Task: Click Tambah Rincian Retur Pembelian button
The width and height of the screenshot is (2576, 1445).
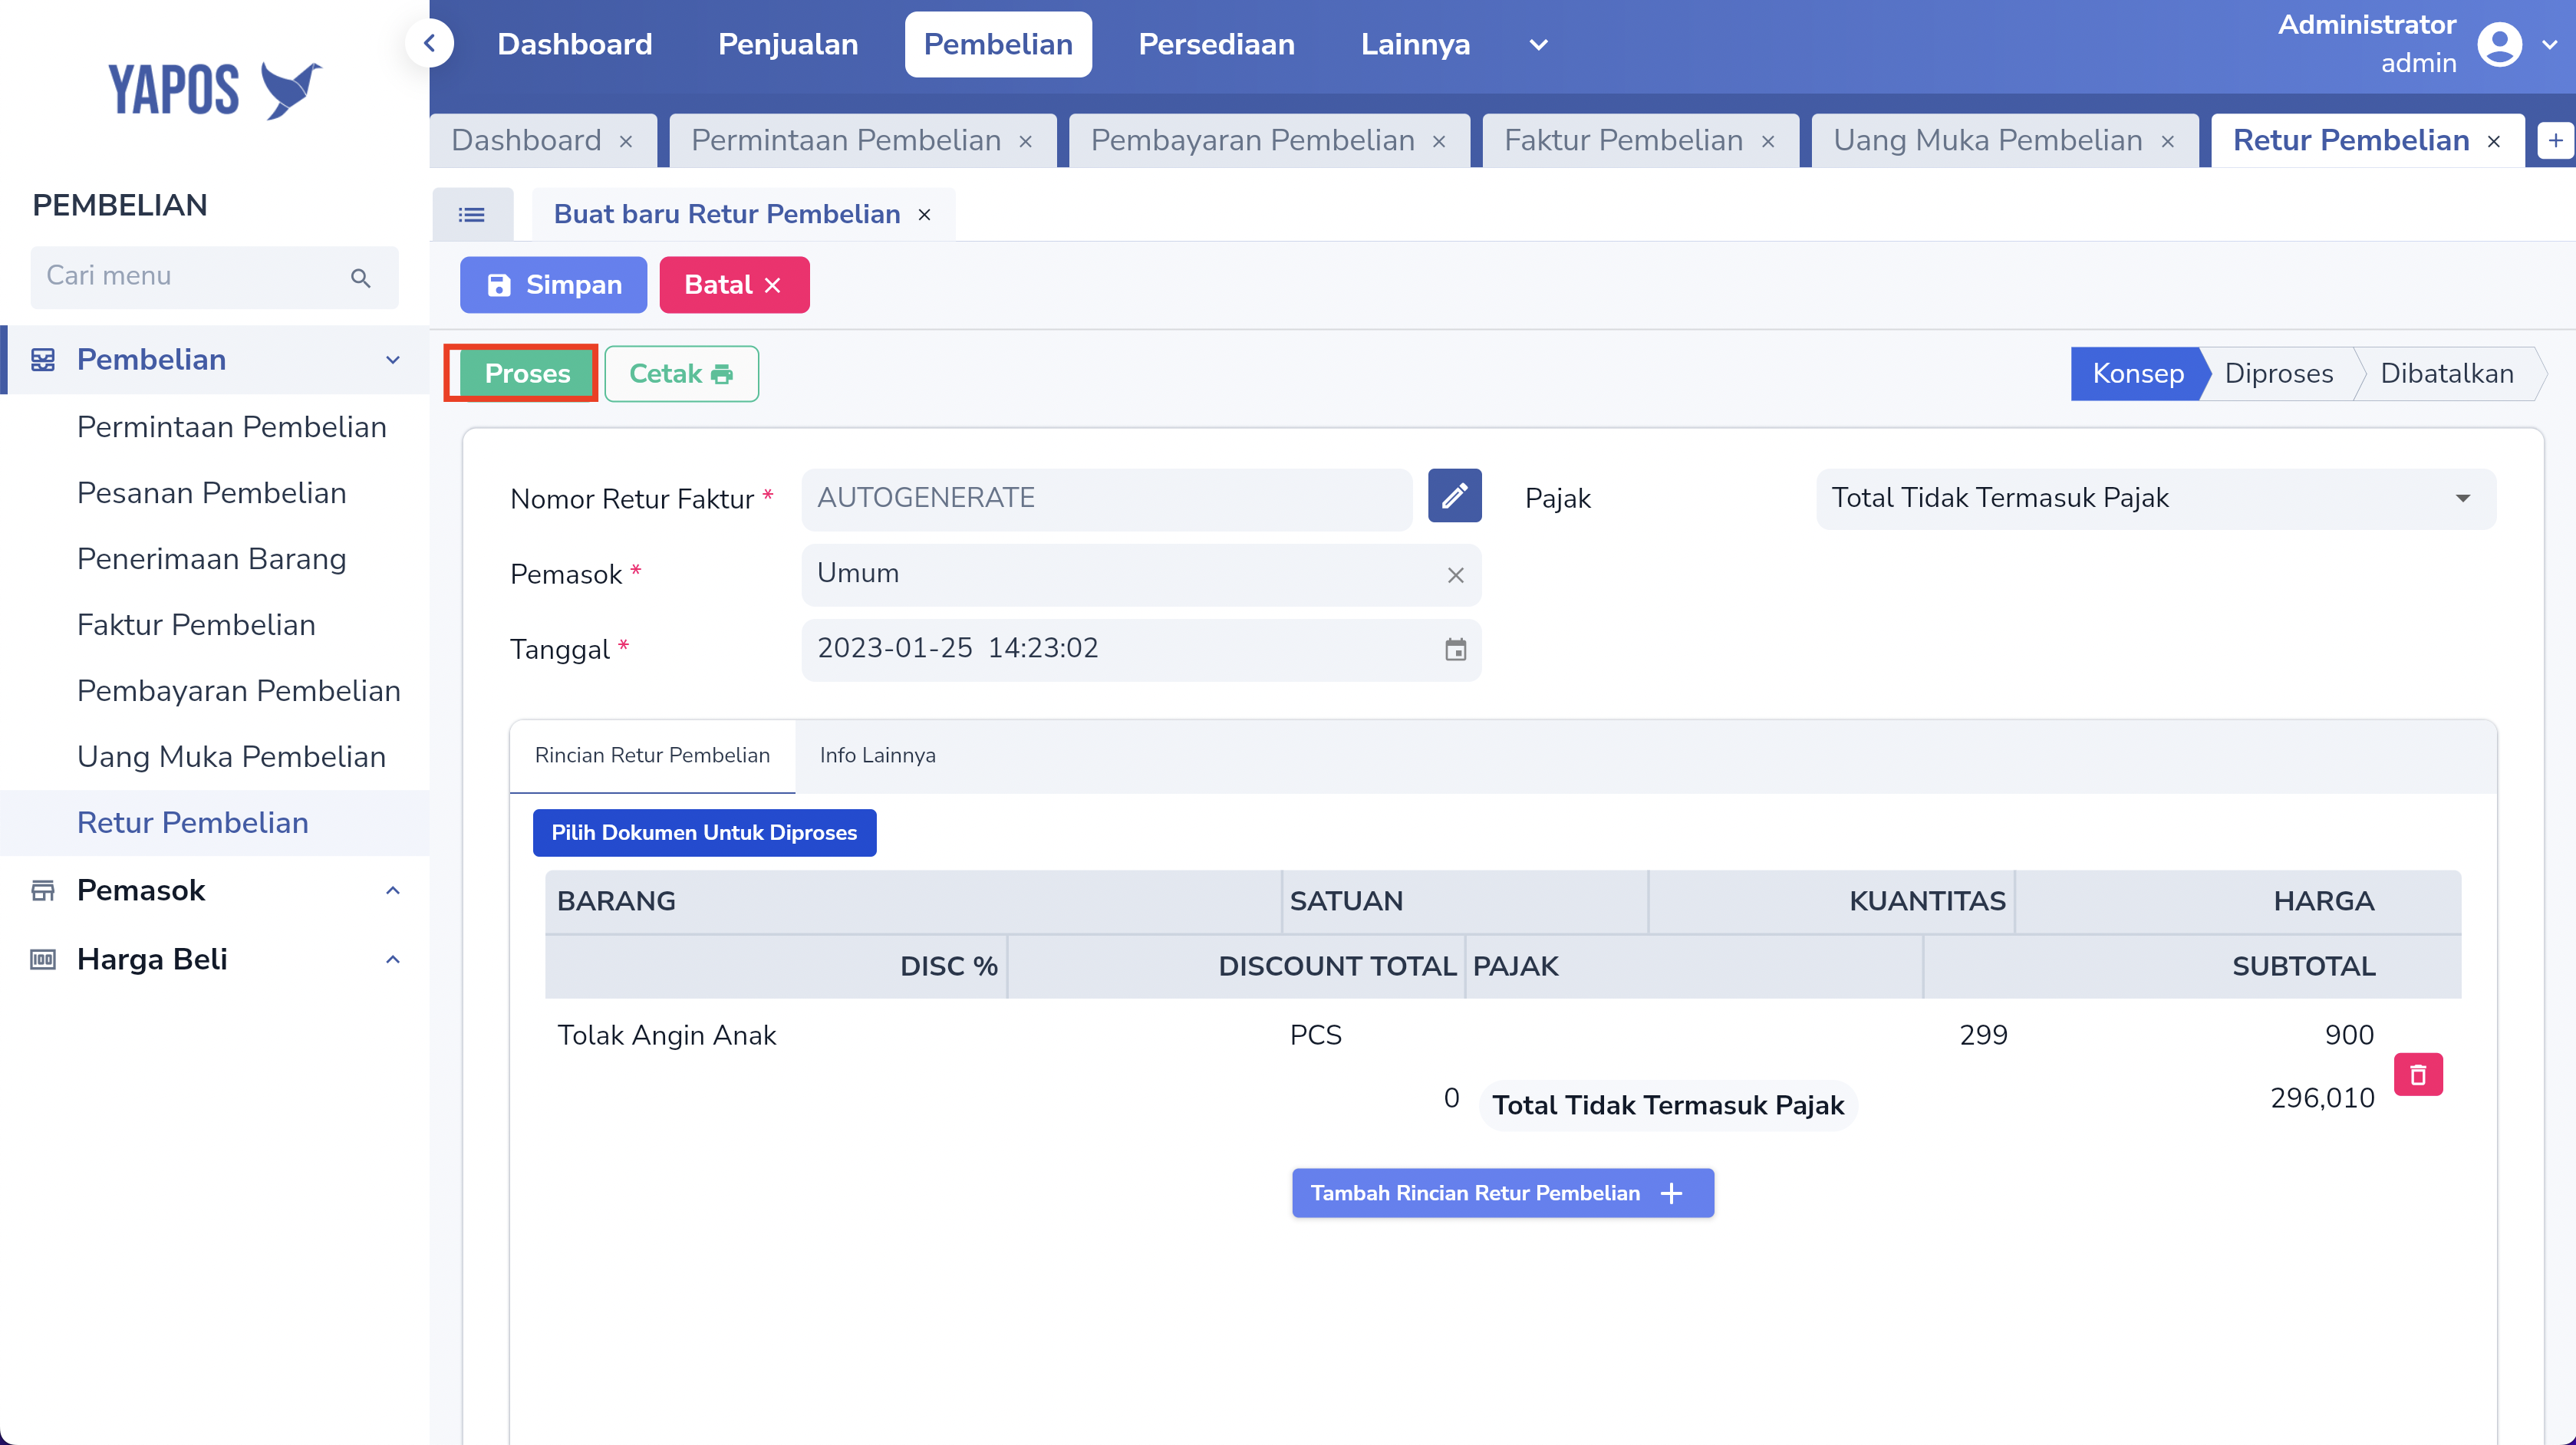Action: pyautogui.click(x=1502, y=1193)
